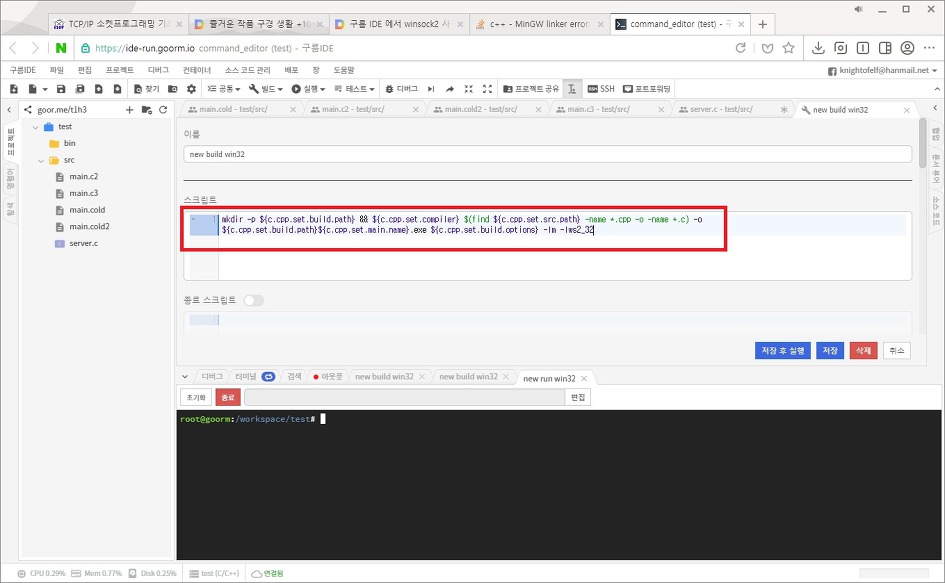Click the add new file plus icon
Screen dimensions: 945x583
[129, 110]
